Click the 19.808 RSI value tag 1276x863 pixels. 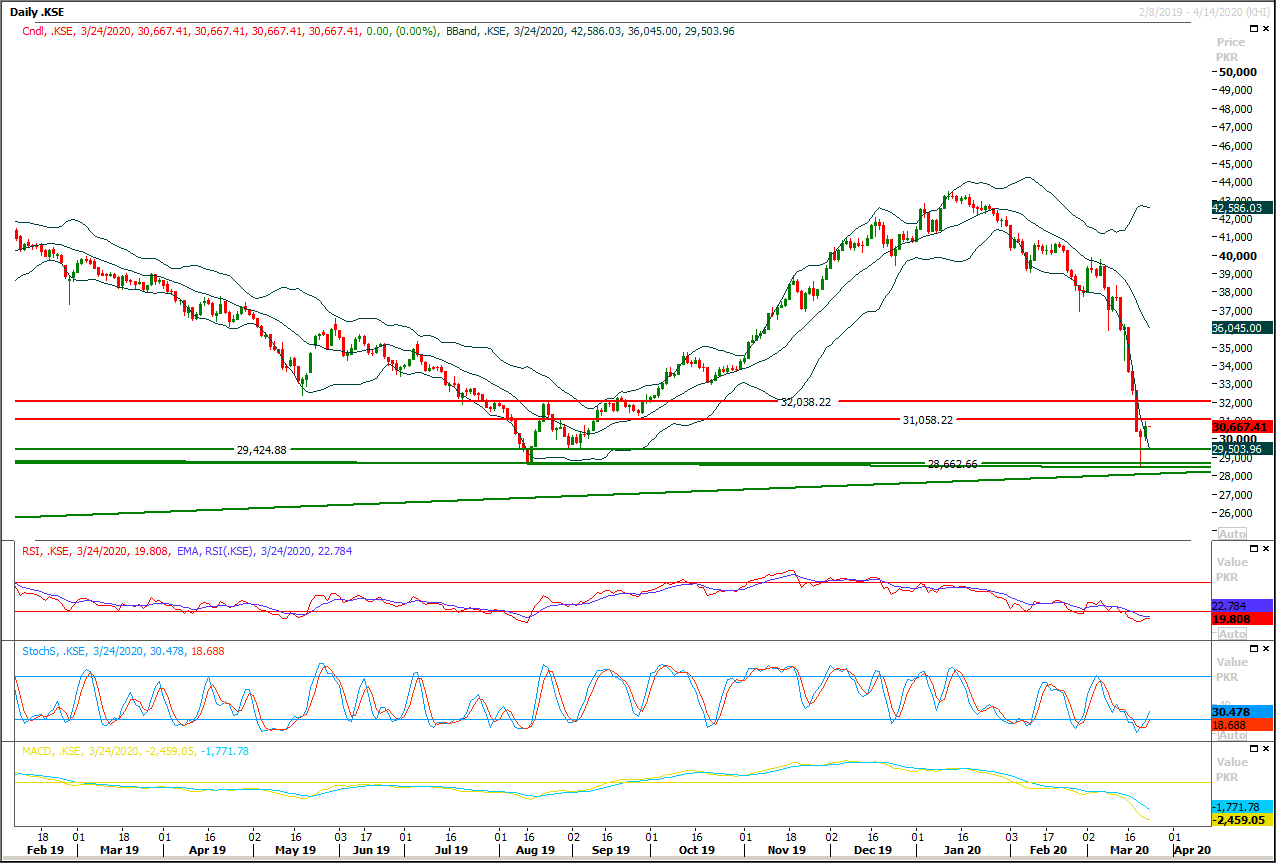[1241, 620]
